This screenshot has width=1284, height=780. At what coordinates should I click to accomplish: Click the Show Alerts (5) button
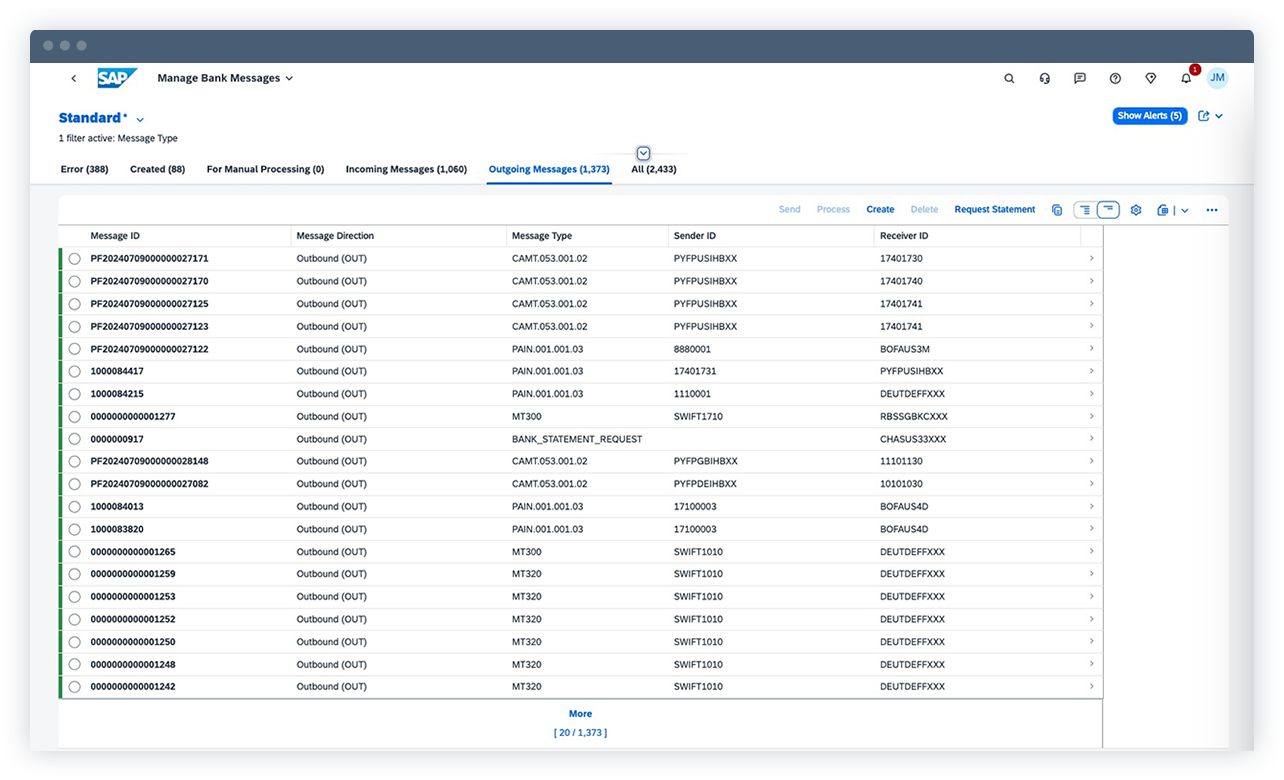point(1148,115)
